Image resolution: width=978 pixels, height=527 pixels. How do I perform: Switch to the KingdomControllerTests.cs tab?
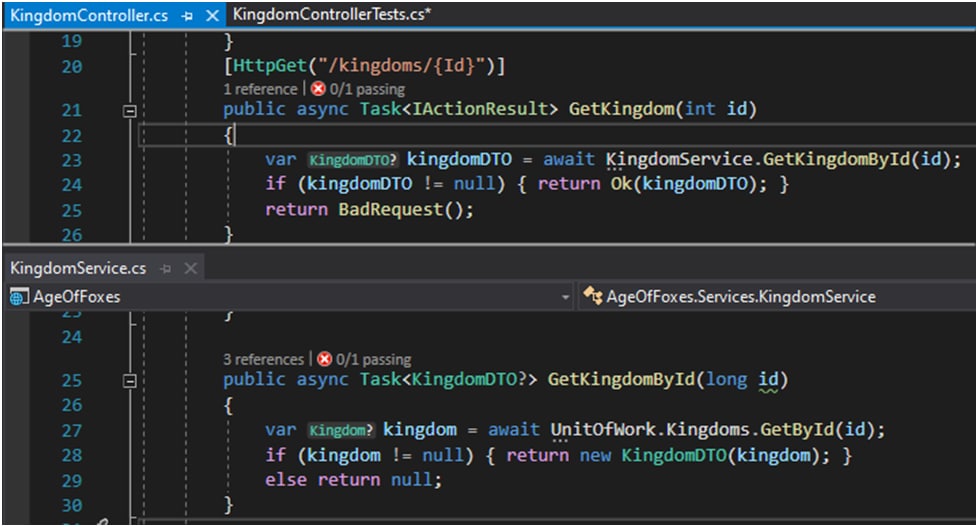pos(331,14)
